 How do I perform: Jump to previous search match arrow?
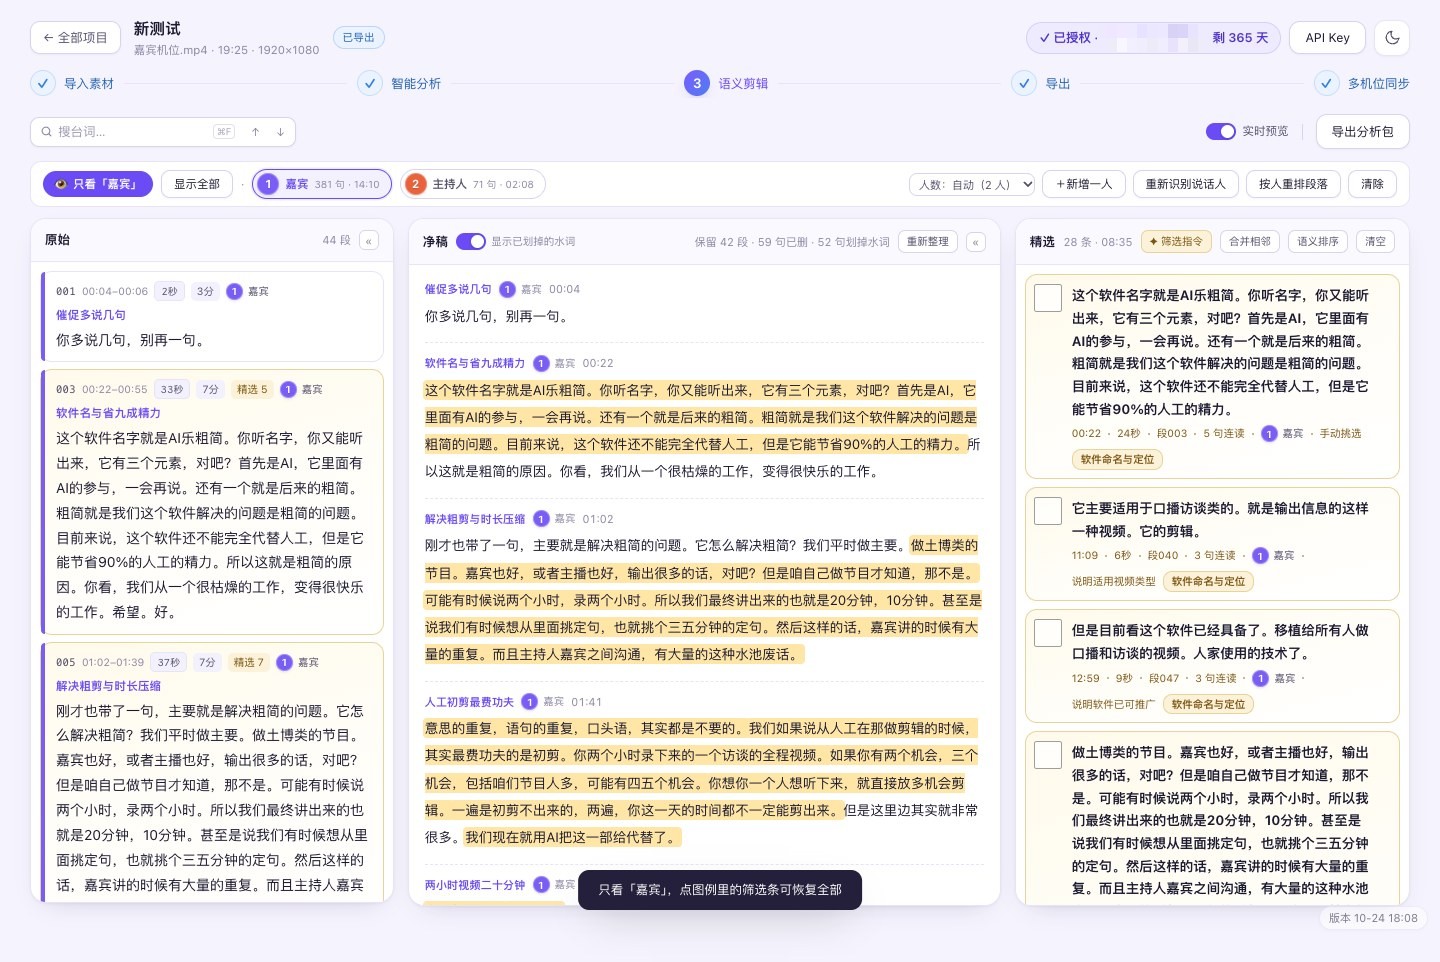pyautogui.click(x=256, y=132)
